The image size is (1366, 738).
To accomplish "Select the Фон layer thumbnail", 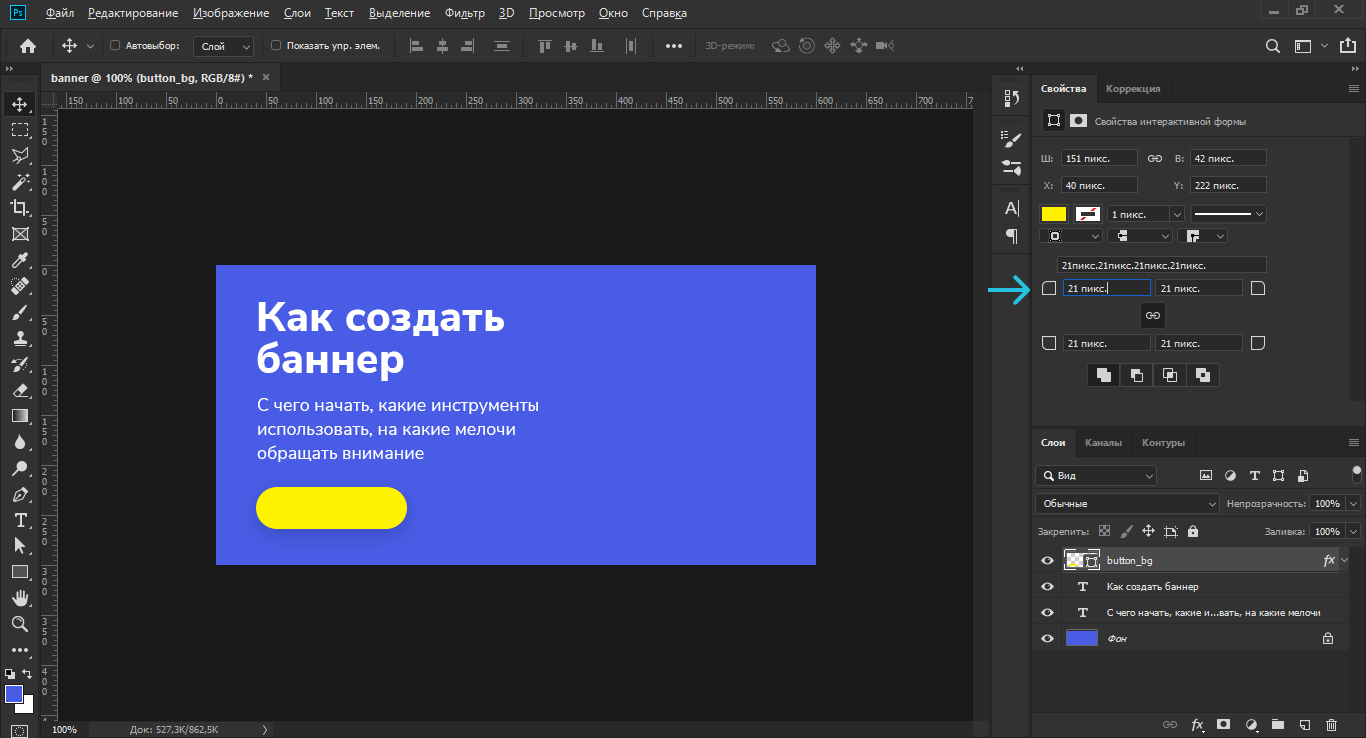I will point(1082,639).
